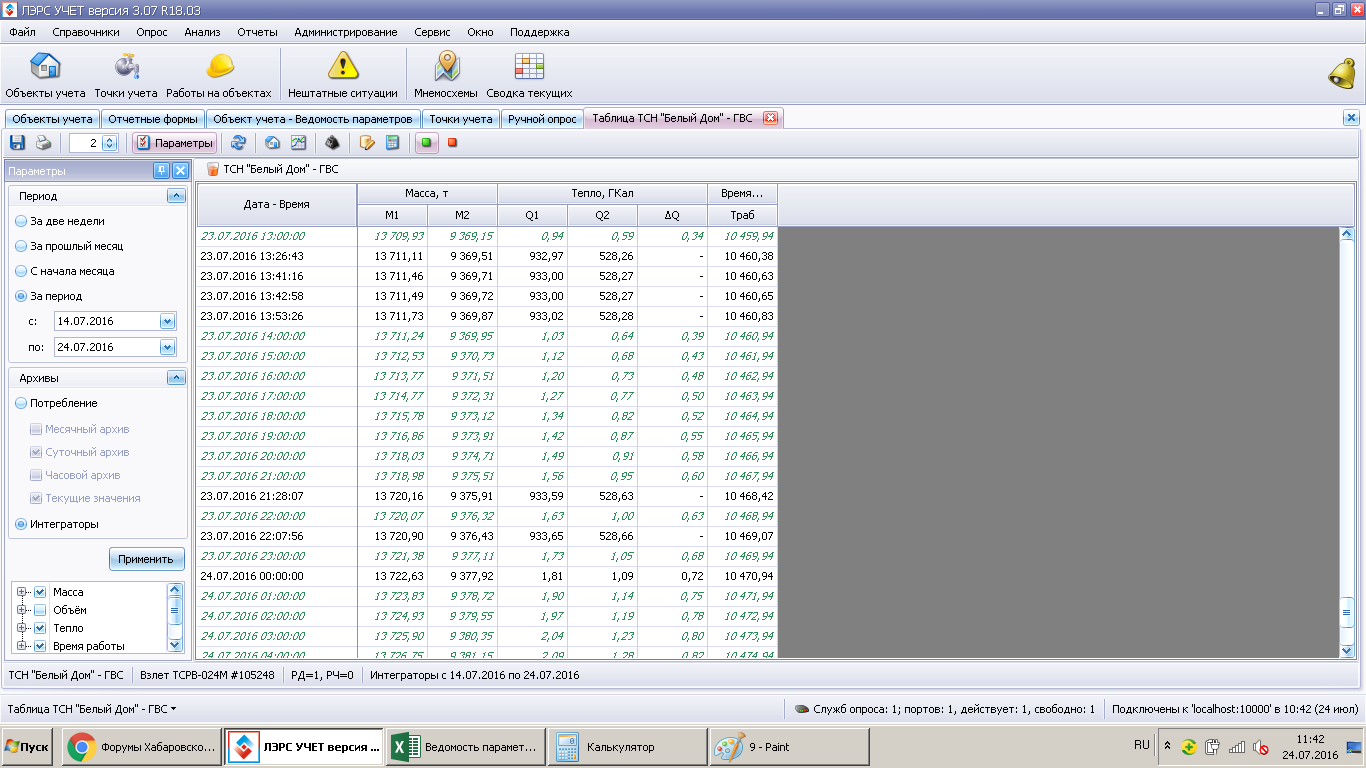Open 9 - Paint from the taskbar
This screenshot has height=768, width=1366.
tap(789, 747)
